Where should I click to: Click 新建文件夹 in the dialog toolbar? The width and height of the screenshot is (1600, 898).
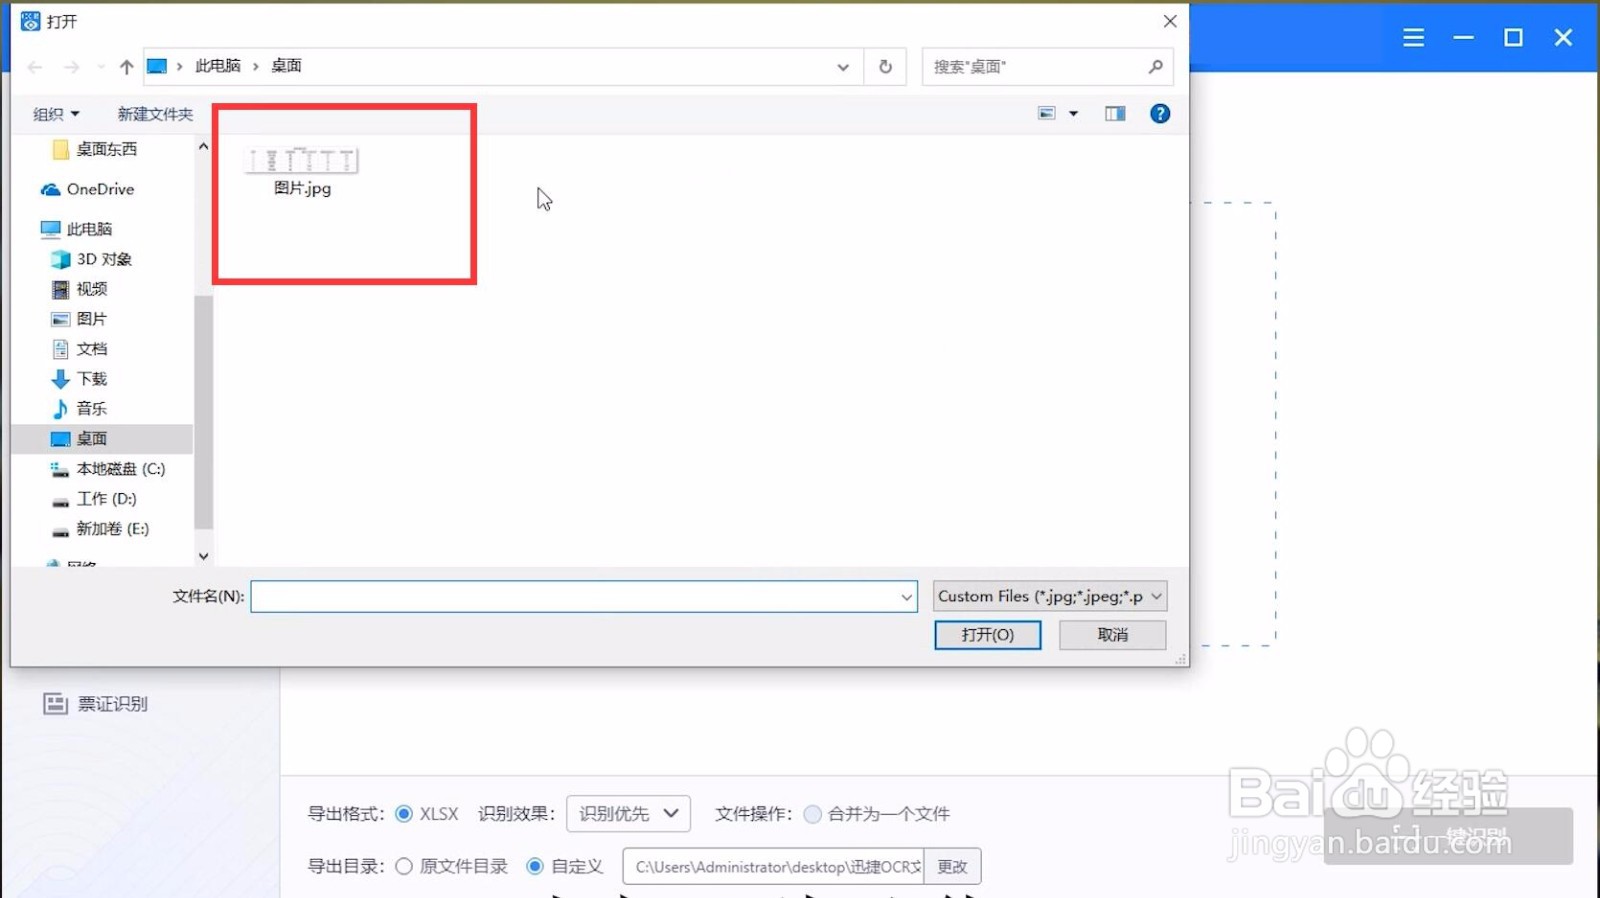pos(155,114)
